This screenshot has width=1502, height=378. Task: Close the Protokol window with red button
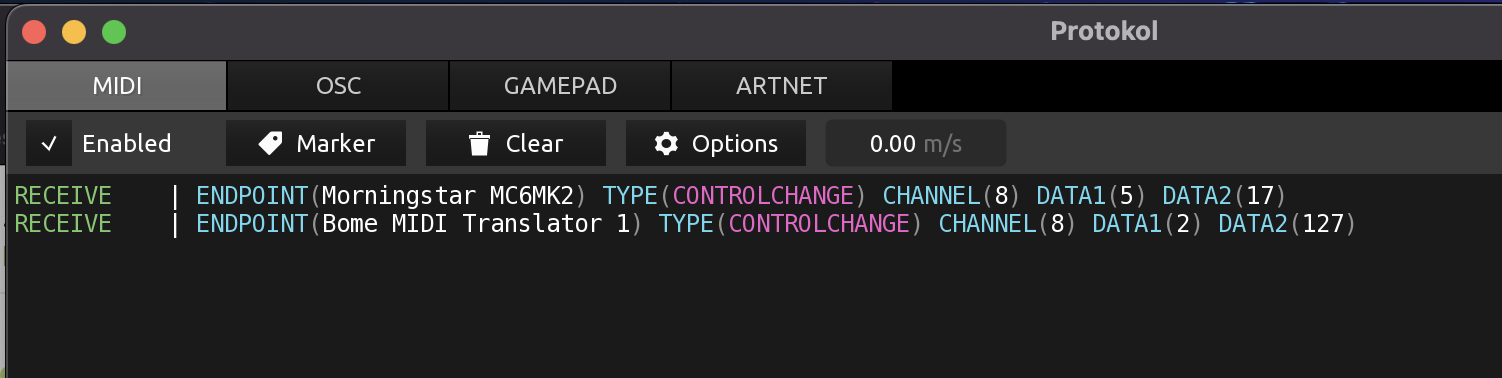coord(34,32)
